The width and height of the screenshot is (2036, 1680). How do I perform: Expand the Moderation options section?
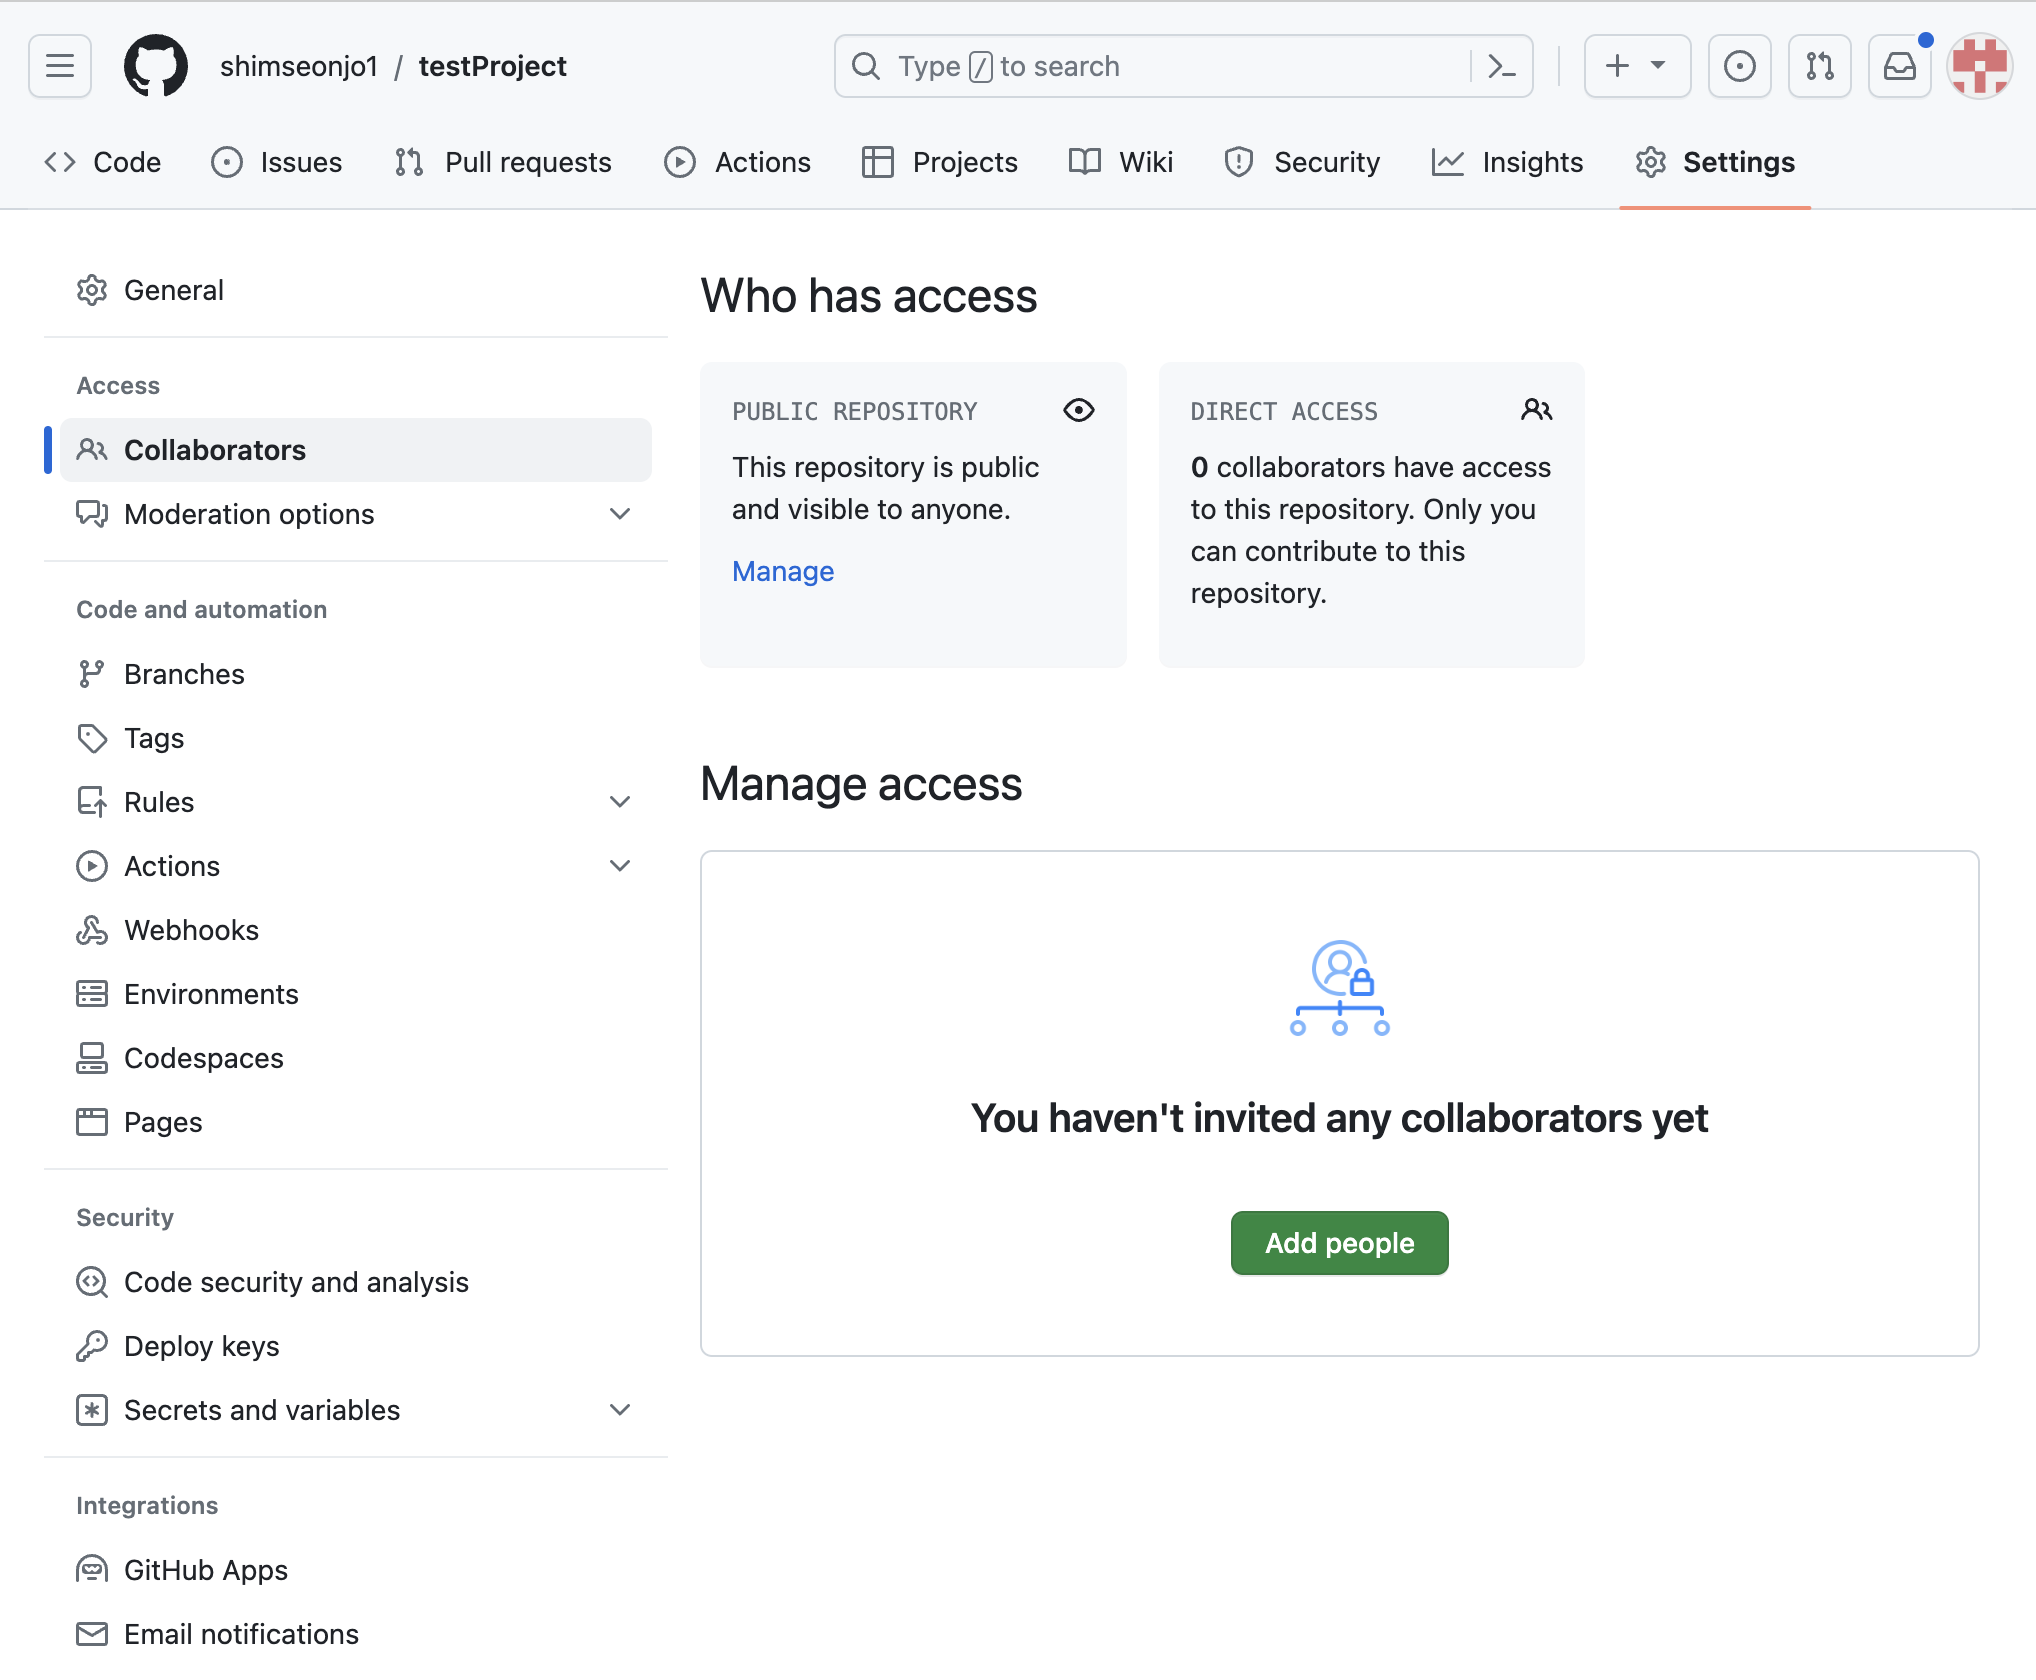[x=619, y=514]
